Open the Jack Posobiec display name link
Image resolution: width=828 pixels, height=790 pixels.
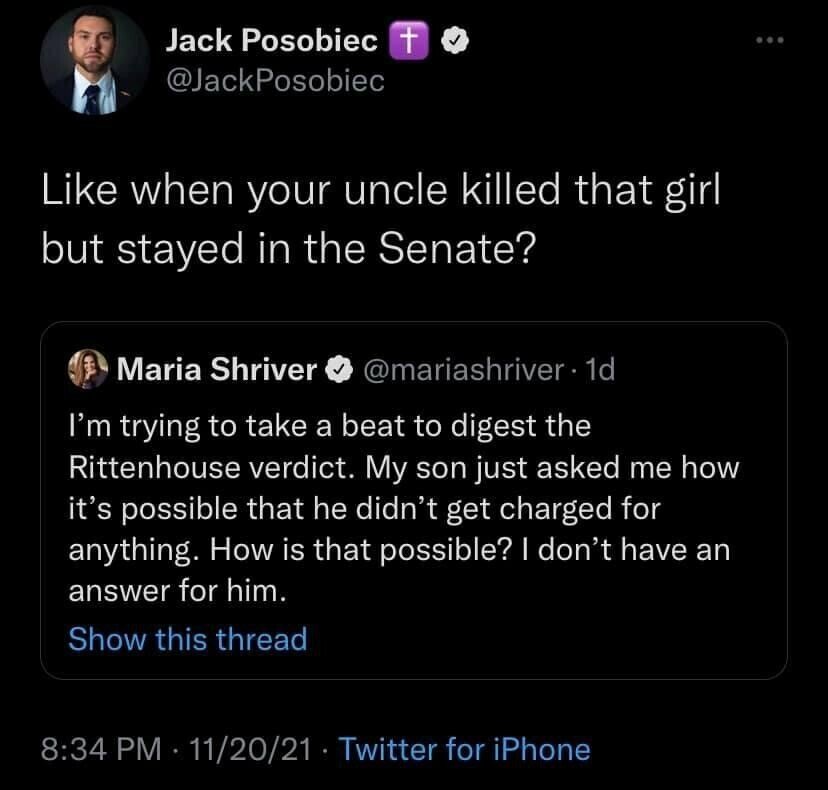[x=271, y=40]
